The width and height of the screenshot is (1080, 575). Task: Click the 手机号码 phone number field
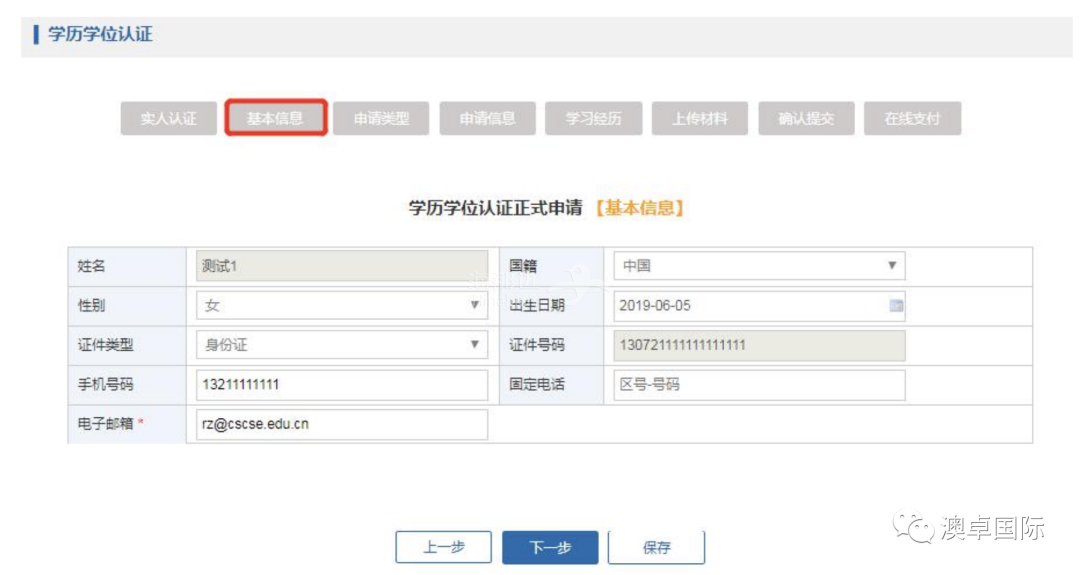341,385
